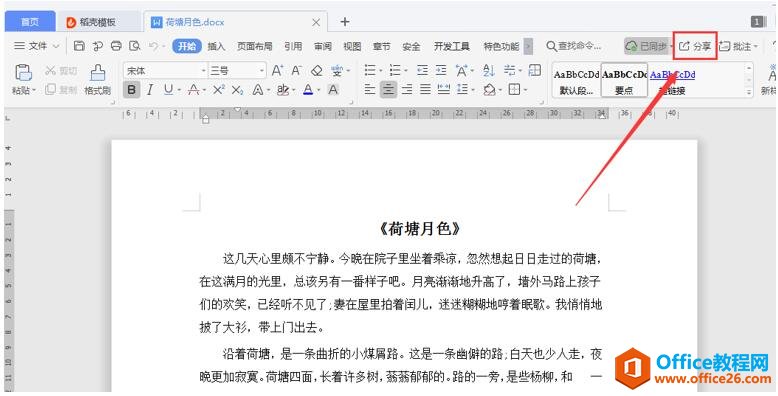
Task: Click the Format Painter (格式刷) icon
Action: [97, 73]
